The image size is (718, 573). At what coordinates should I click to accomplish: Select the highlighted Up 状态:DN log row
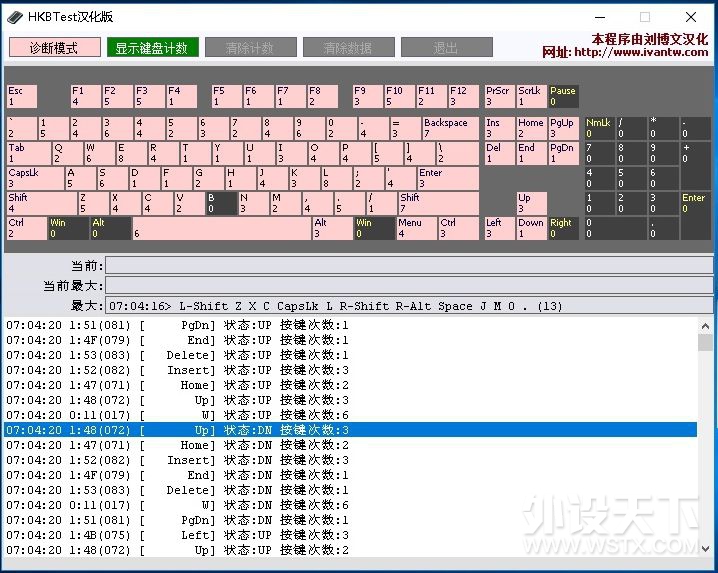coord(350,430)
